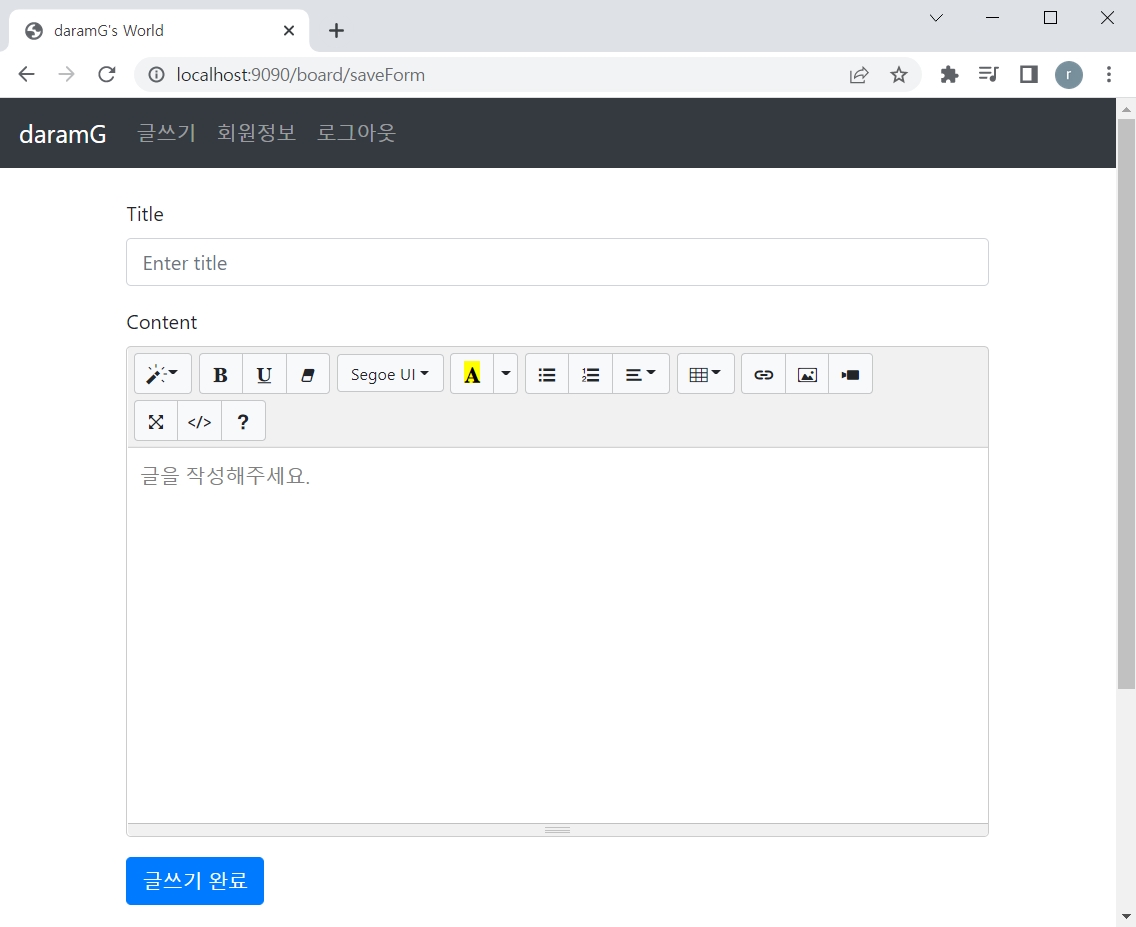Open the Segoe UI font family dropdown

point(390,374)
